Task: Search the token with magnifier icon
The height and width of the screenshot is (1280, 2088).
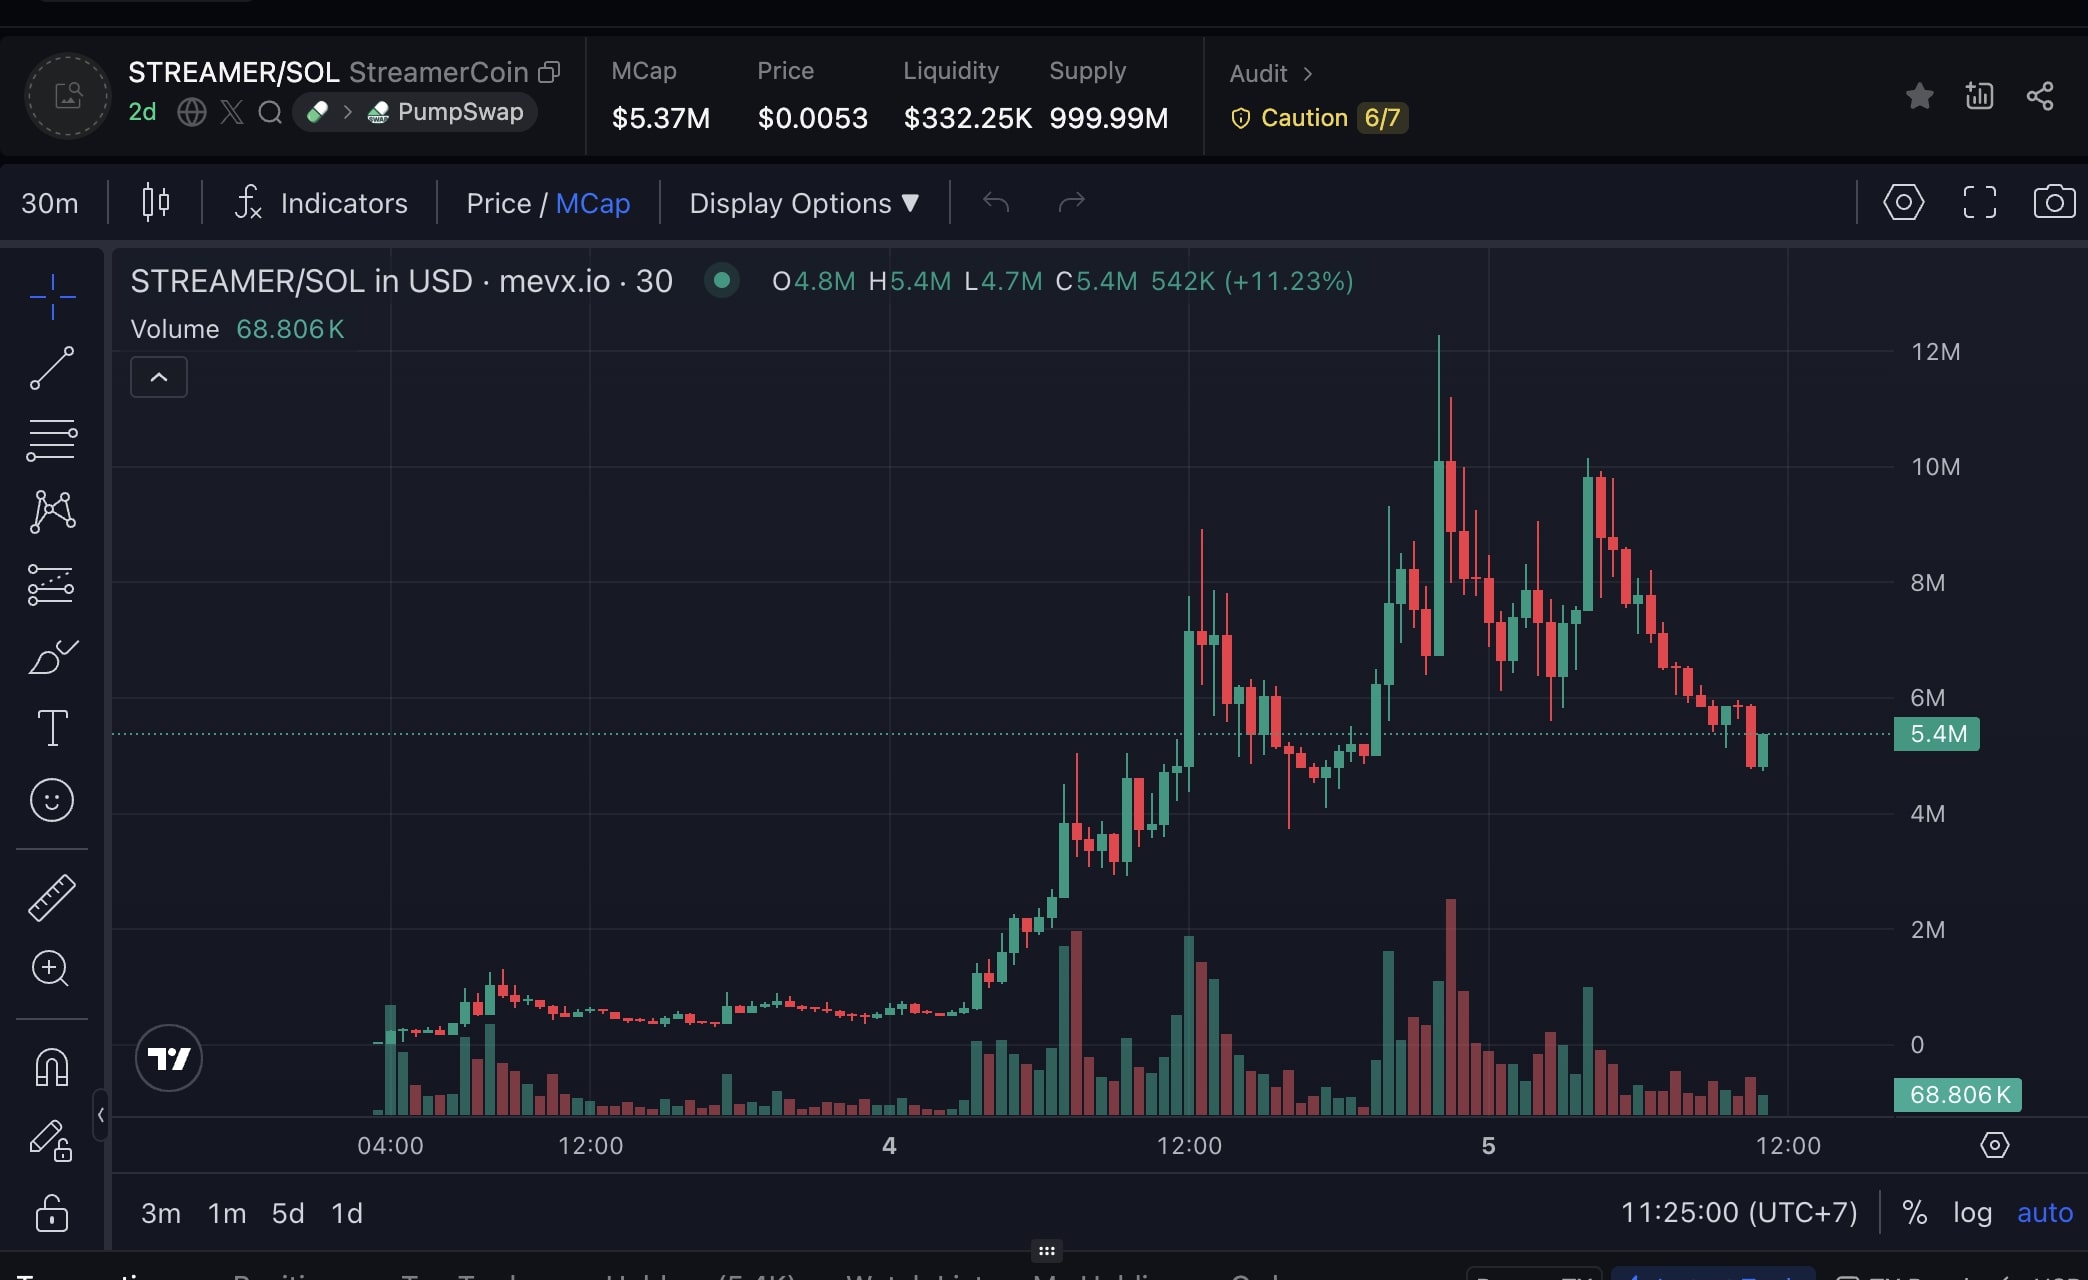Action: point(270,112)
